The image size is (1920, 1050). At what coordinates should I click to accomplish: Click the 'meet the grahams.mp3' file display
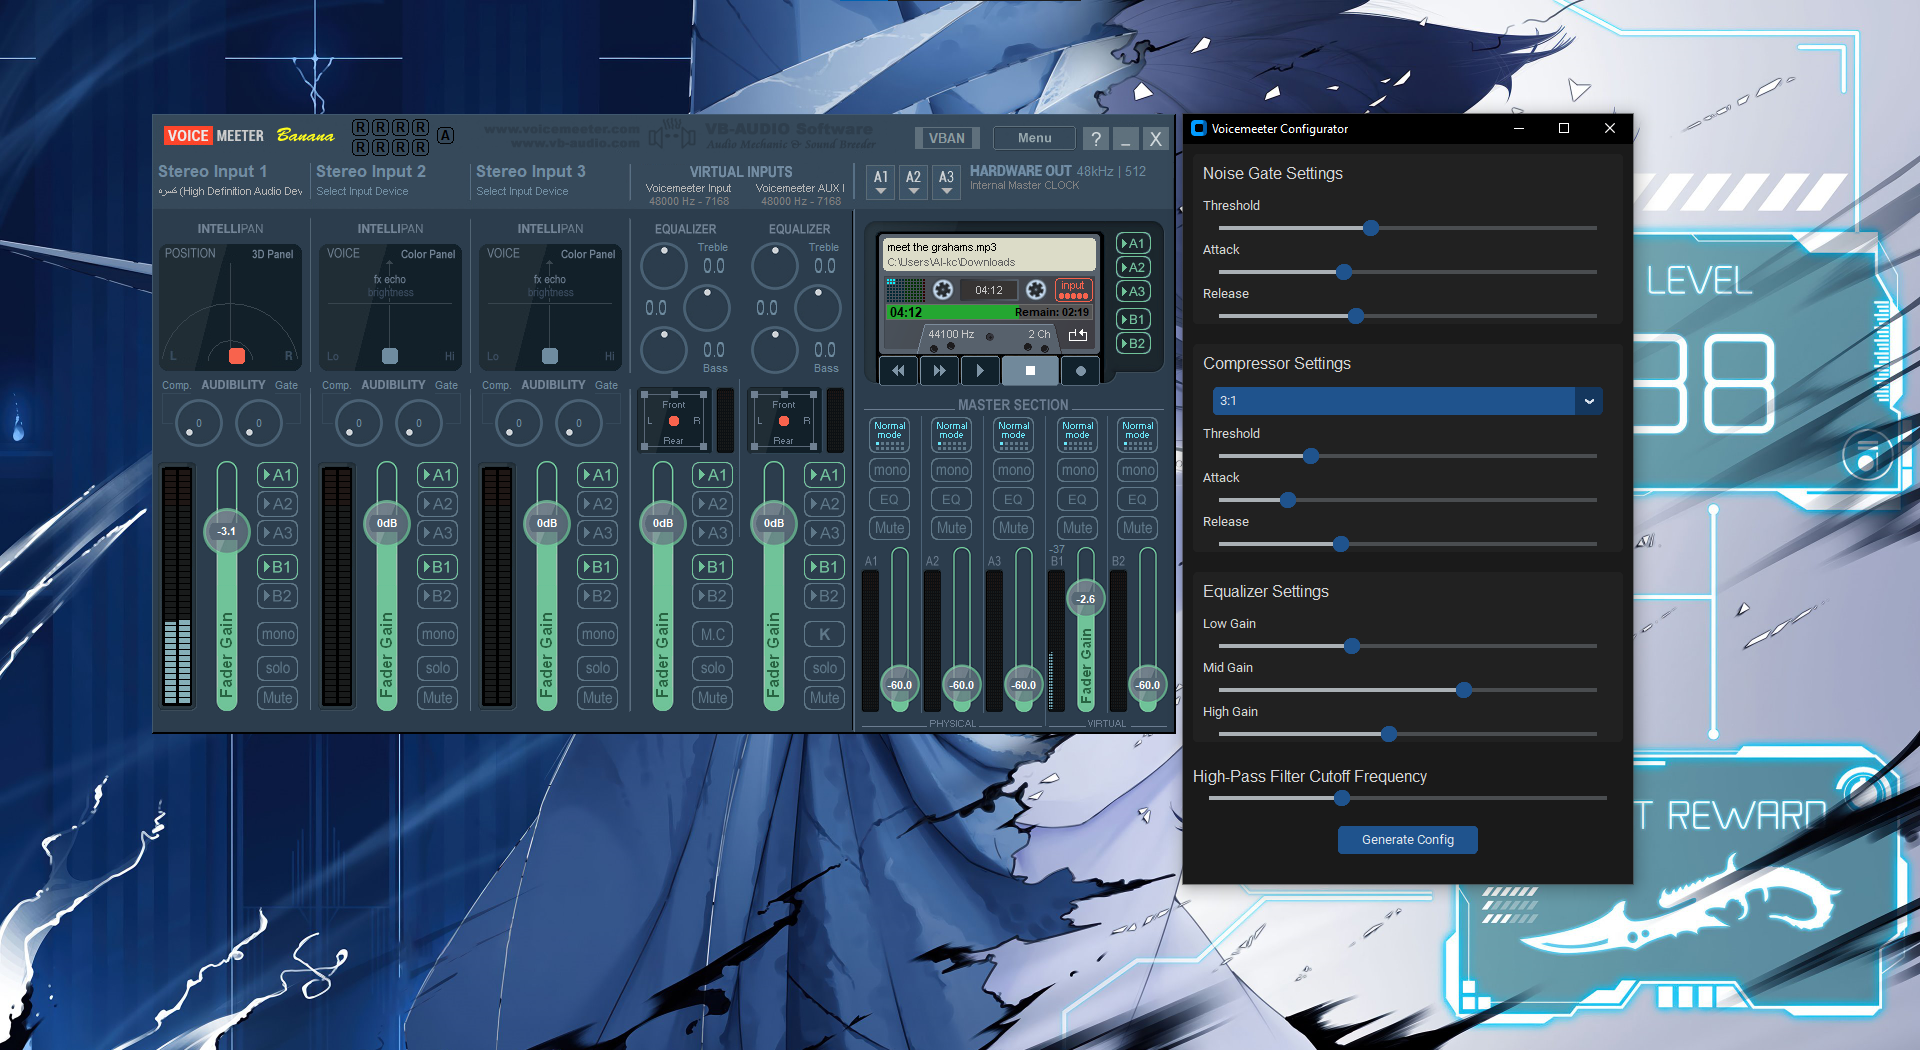989,254
